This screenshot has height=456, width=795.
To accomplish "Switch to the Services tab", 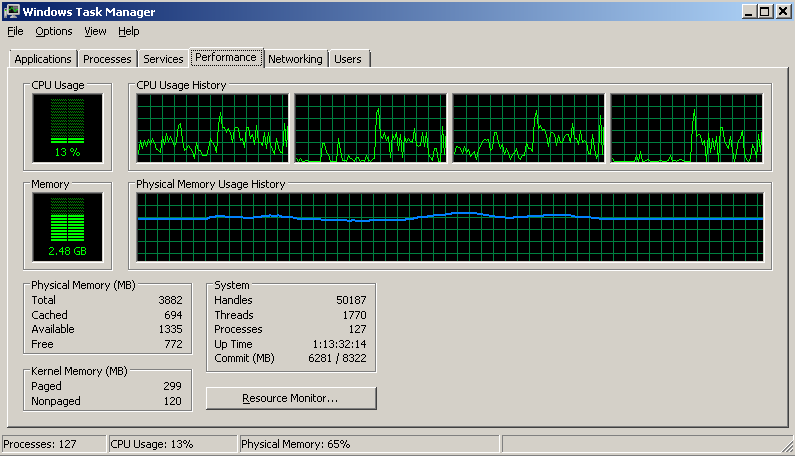I will pyautogui.click(x=163, y=59).
